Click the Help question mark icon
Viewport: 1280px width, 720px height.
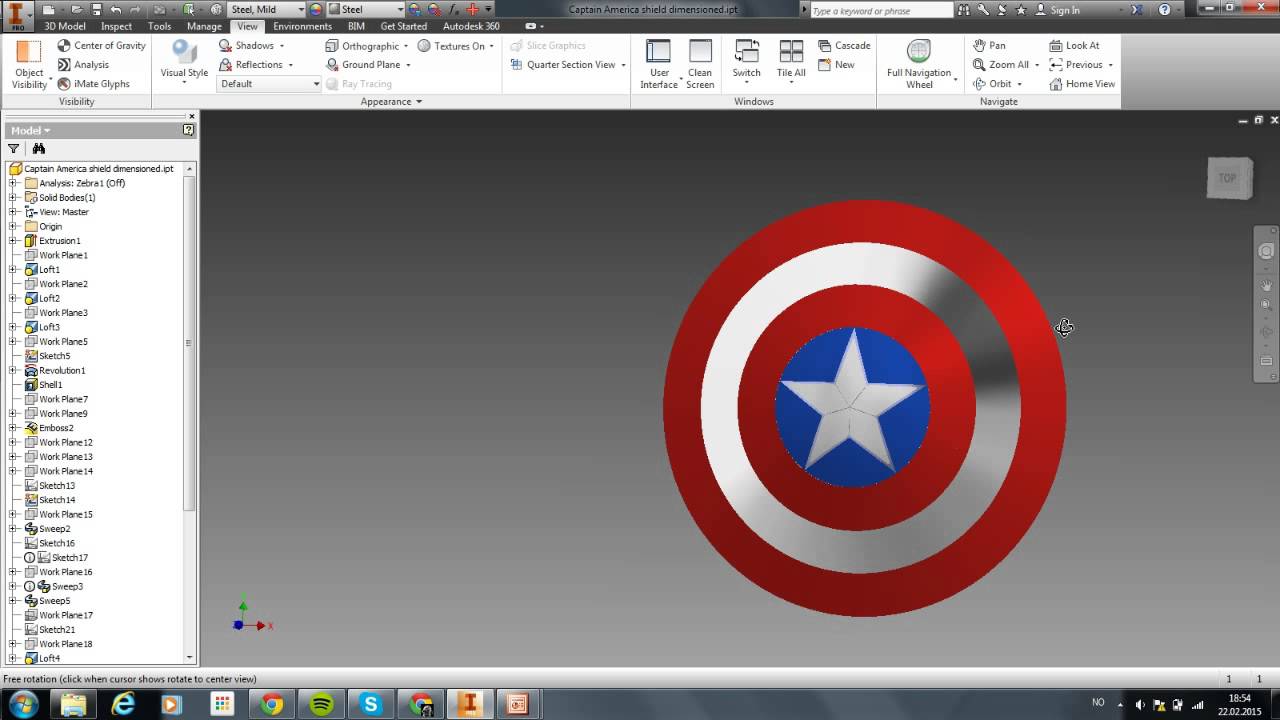tap(1164, 10)
